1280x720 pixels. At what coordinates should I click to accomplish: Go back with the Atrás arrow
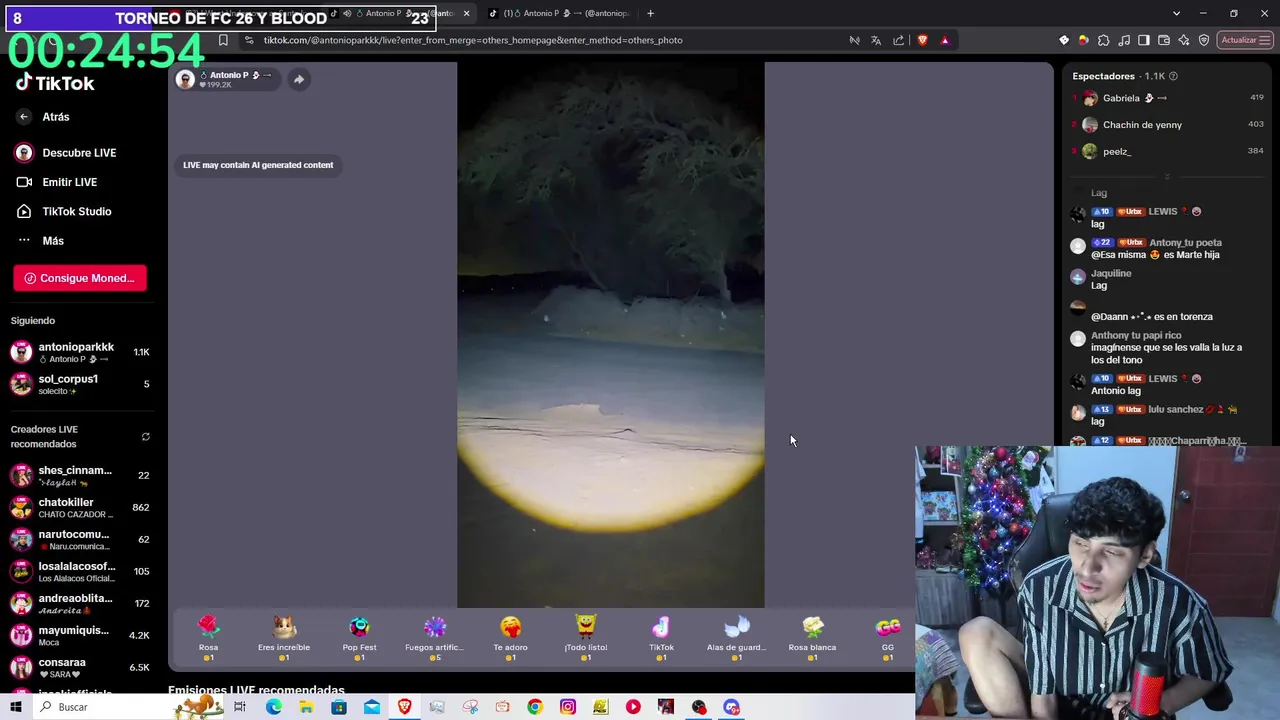click(24, 117)
